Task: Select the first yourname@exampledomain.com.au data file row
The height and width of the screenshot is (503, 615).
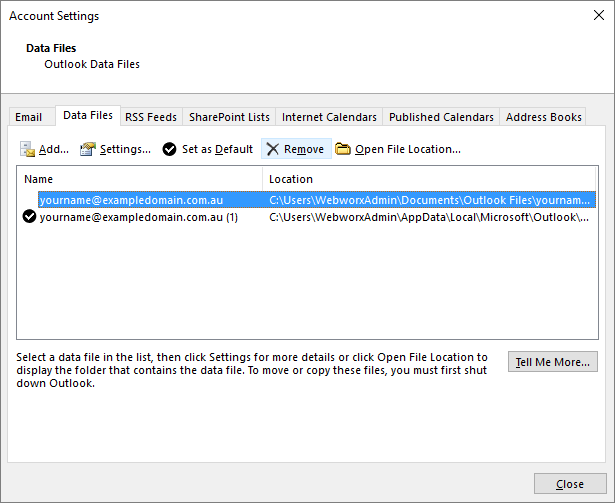Action: coord(130,200)
